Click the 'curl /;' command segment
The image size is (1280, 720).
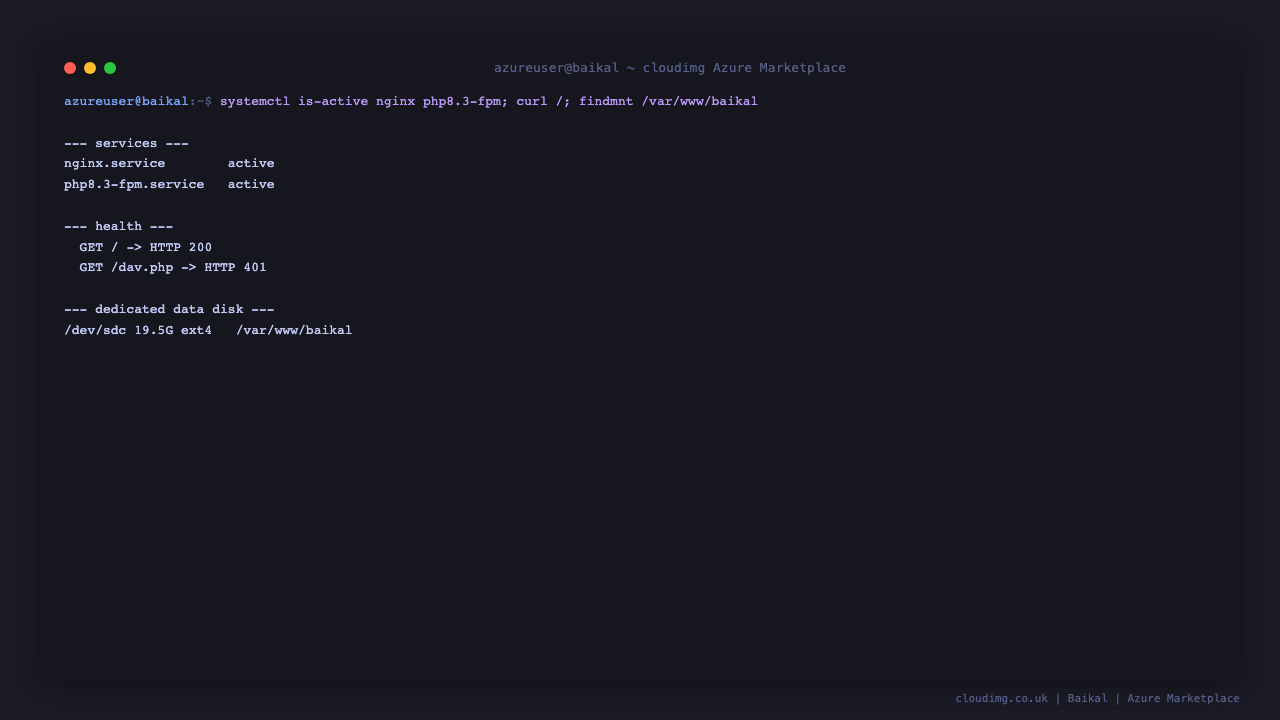pos(544,101)
